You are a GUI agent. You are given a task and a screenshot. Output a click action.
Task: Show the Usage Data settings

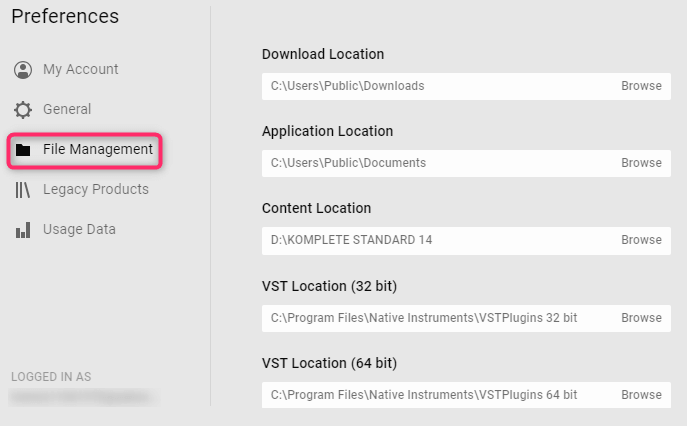79,229
